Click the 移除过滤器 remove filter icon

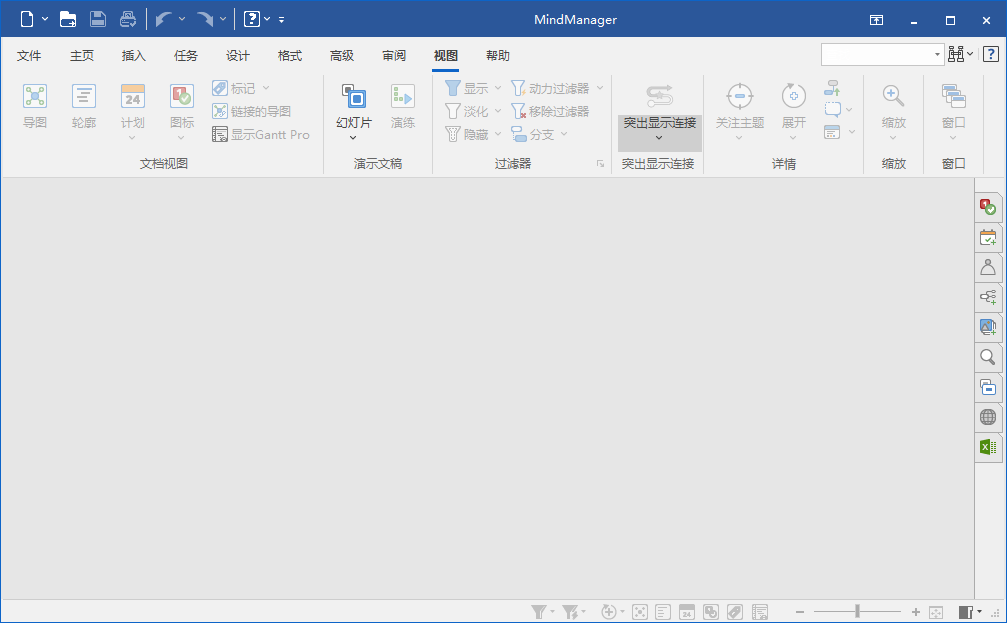(x=550, y=111)
